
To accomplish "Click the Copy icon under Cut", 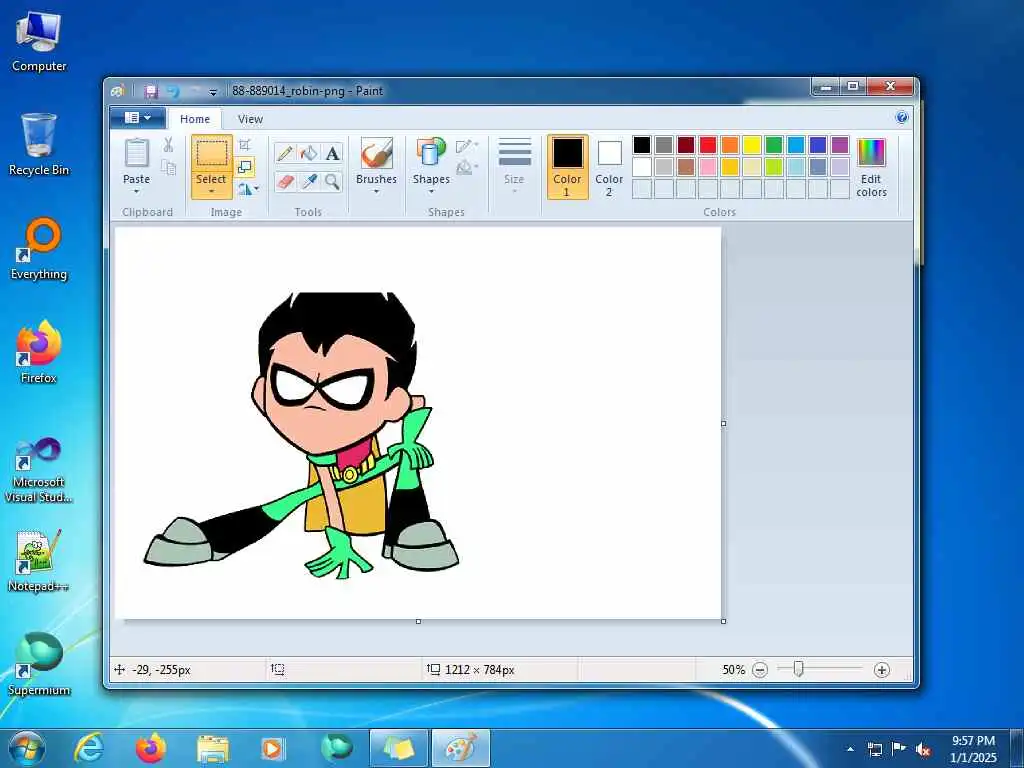I will tap(168, 168).
